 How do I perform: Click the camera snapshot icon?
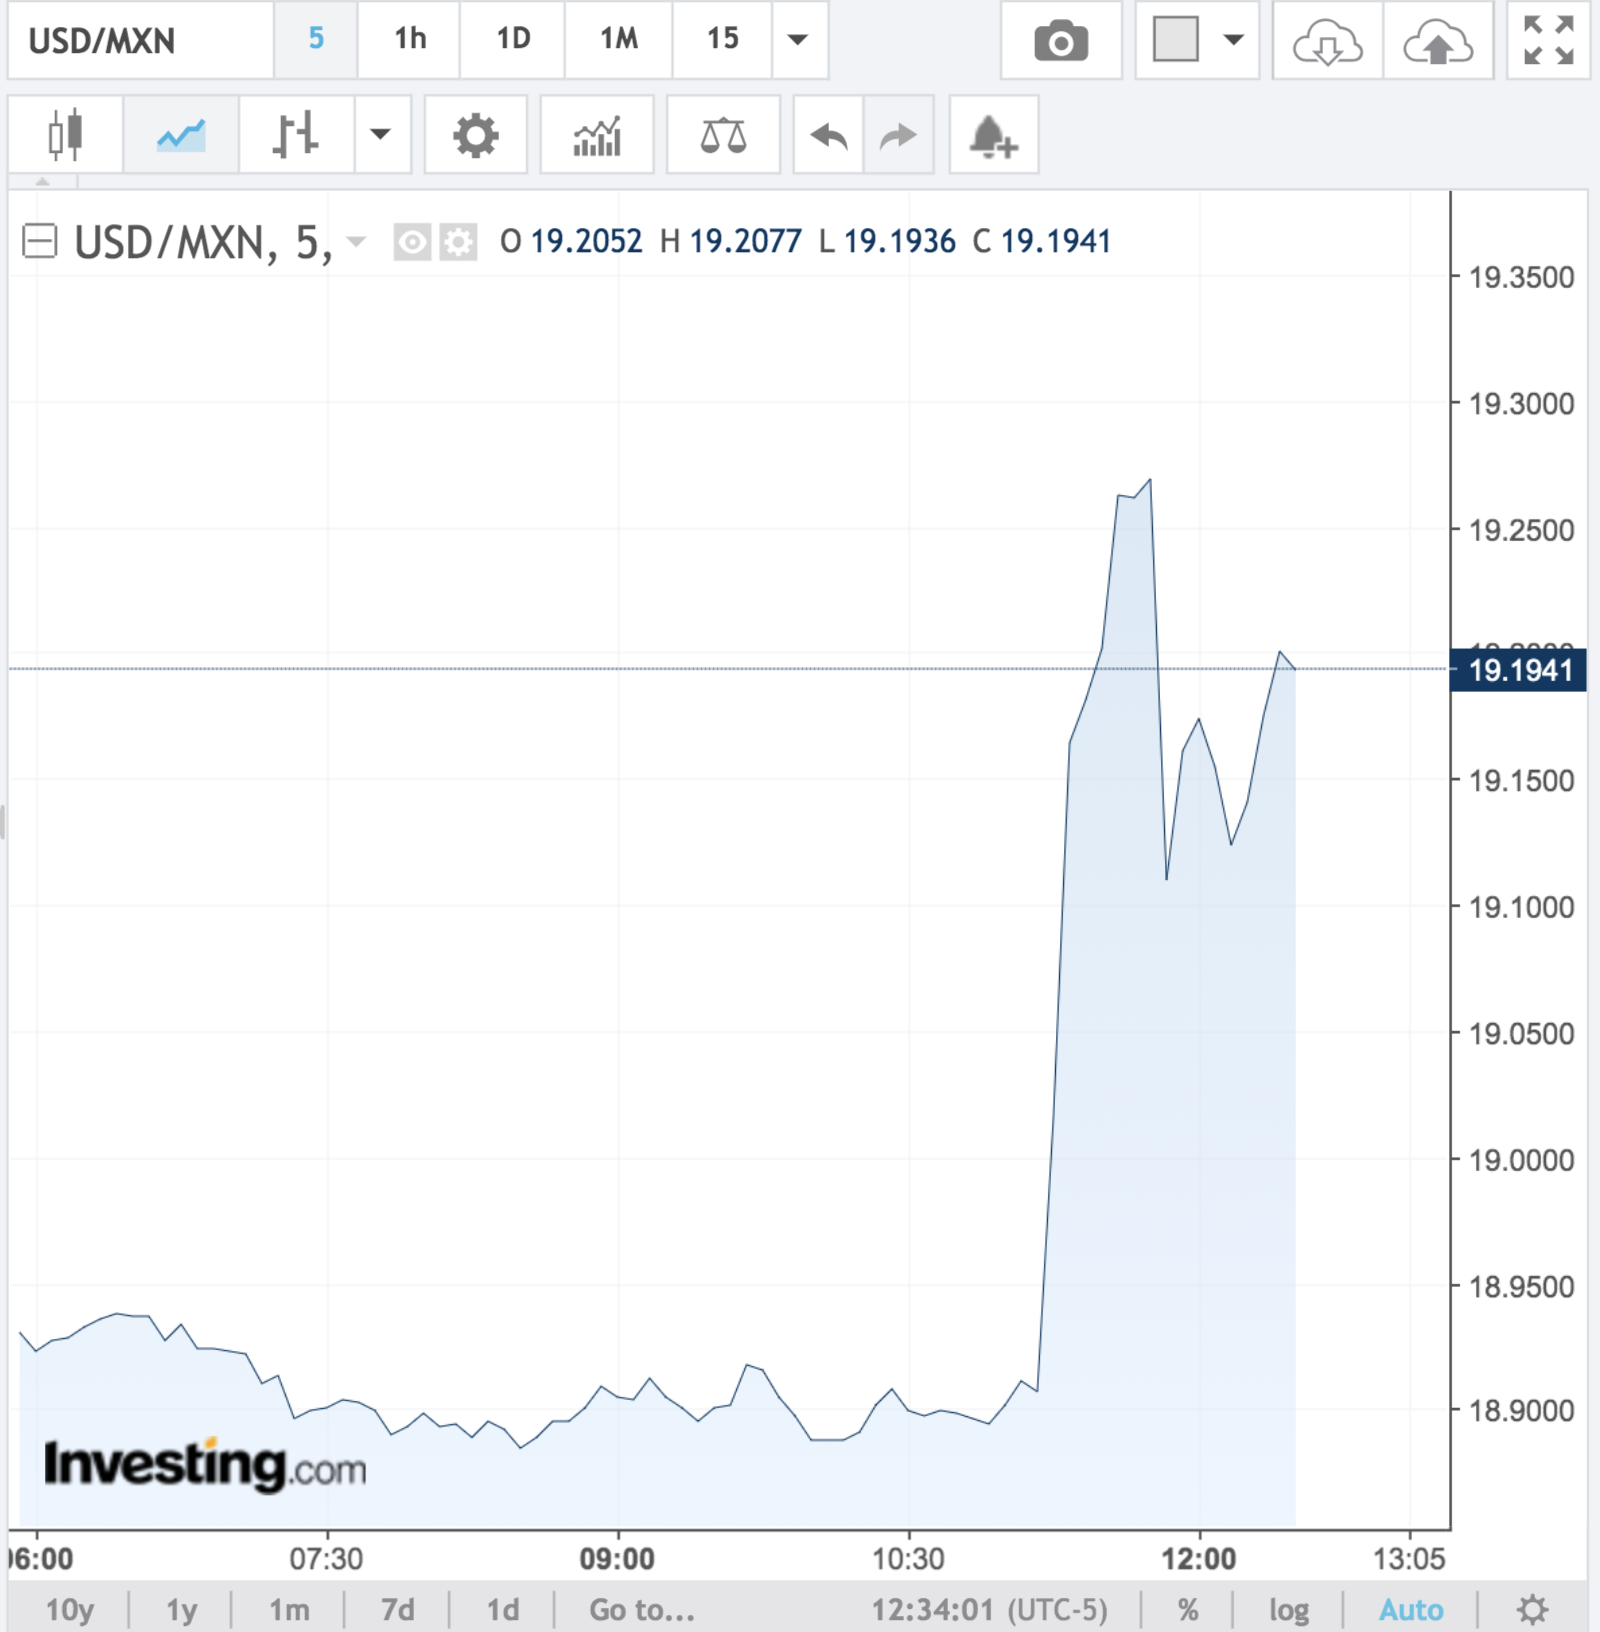1060,42
